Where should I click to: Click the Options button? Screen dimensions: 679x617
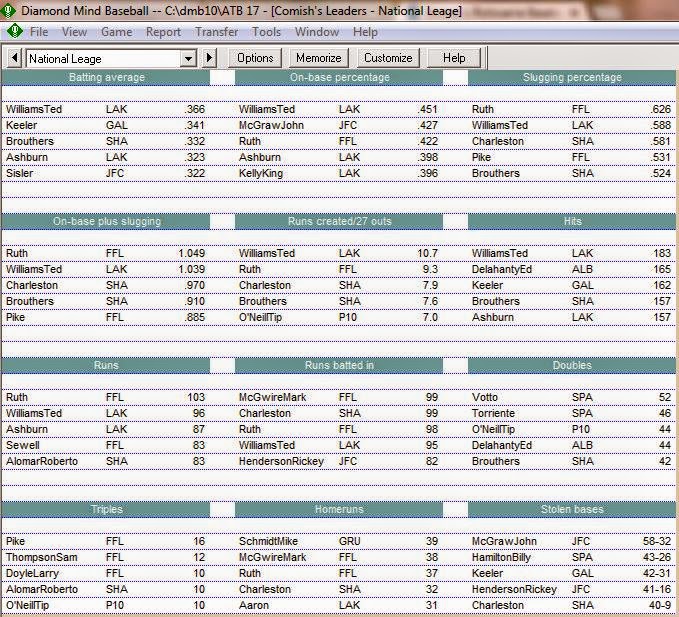(255, 58)
